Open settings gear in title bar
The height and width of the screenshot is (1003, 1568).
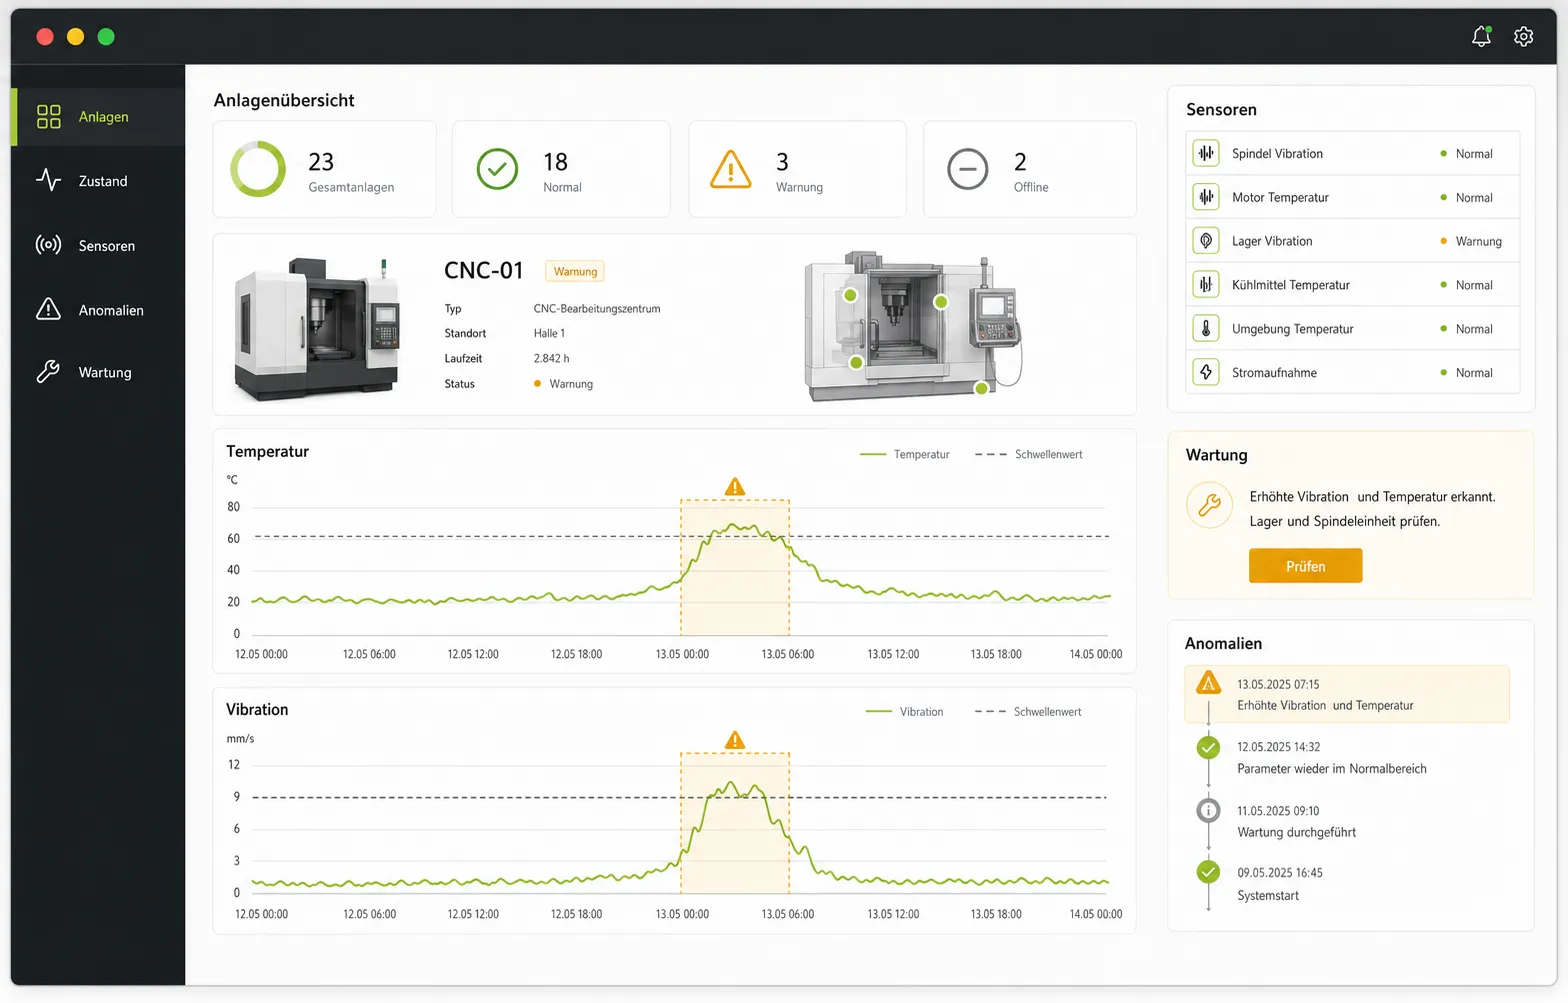(x=1523, y=37)
